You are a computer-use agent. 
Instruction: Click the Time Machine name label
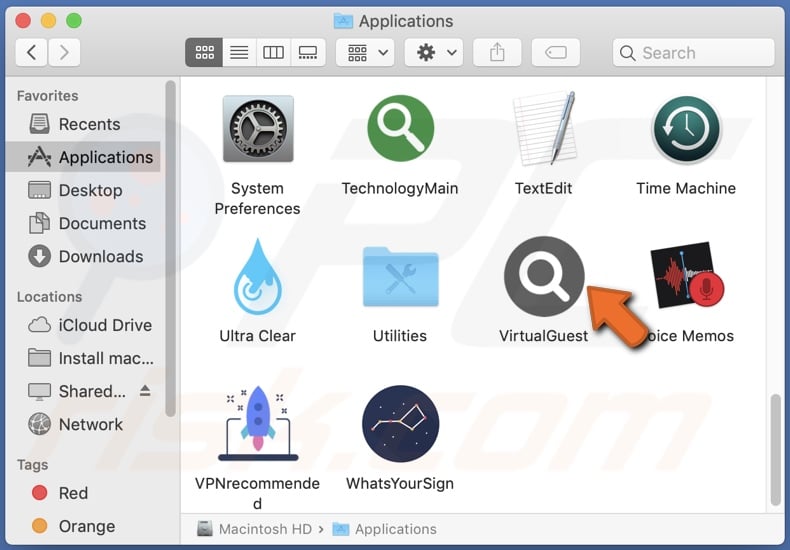[686, 188]
